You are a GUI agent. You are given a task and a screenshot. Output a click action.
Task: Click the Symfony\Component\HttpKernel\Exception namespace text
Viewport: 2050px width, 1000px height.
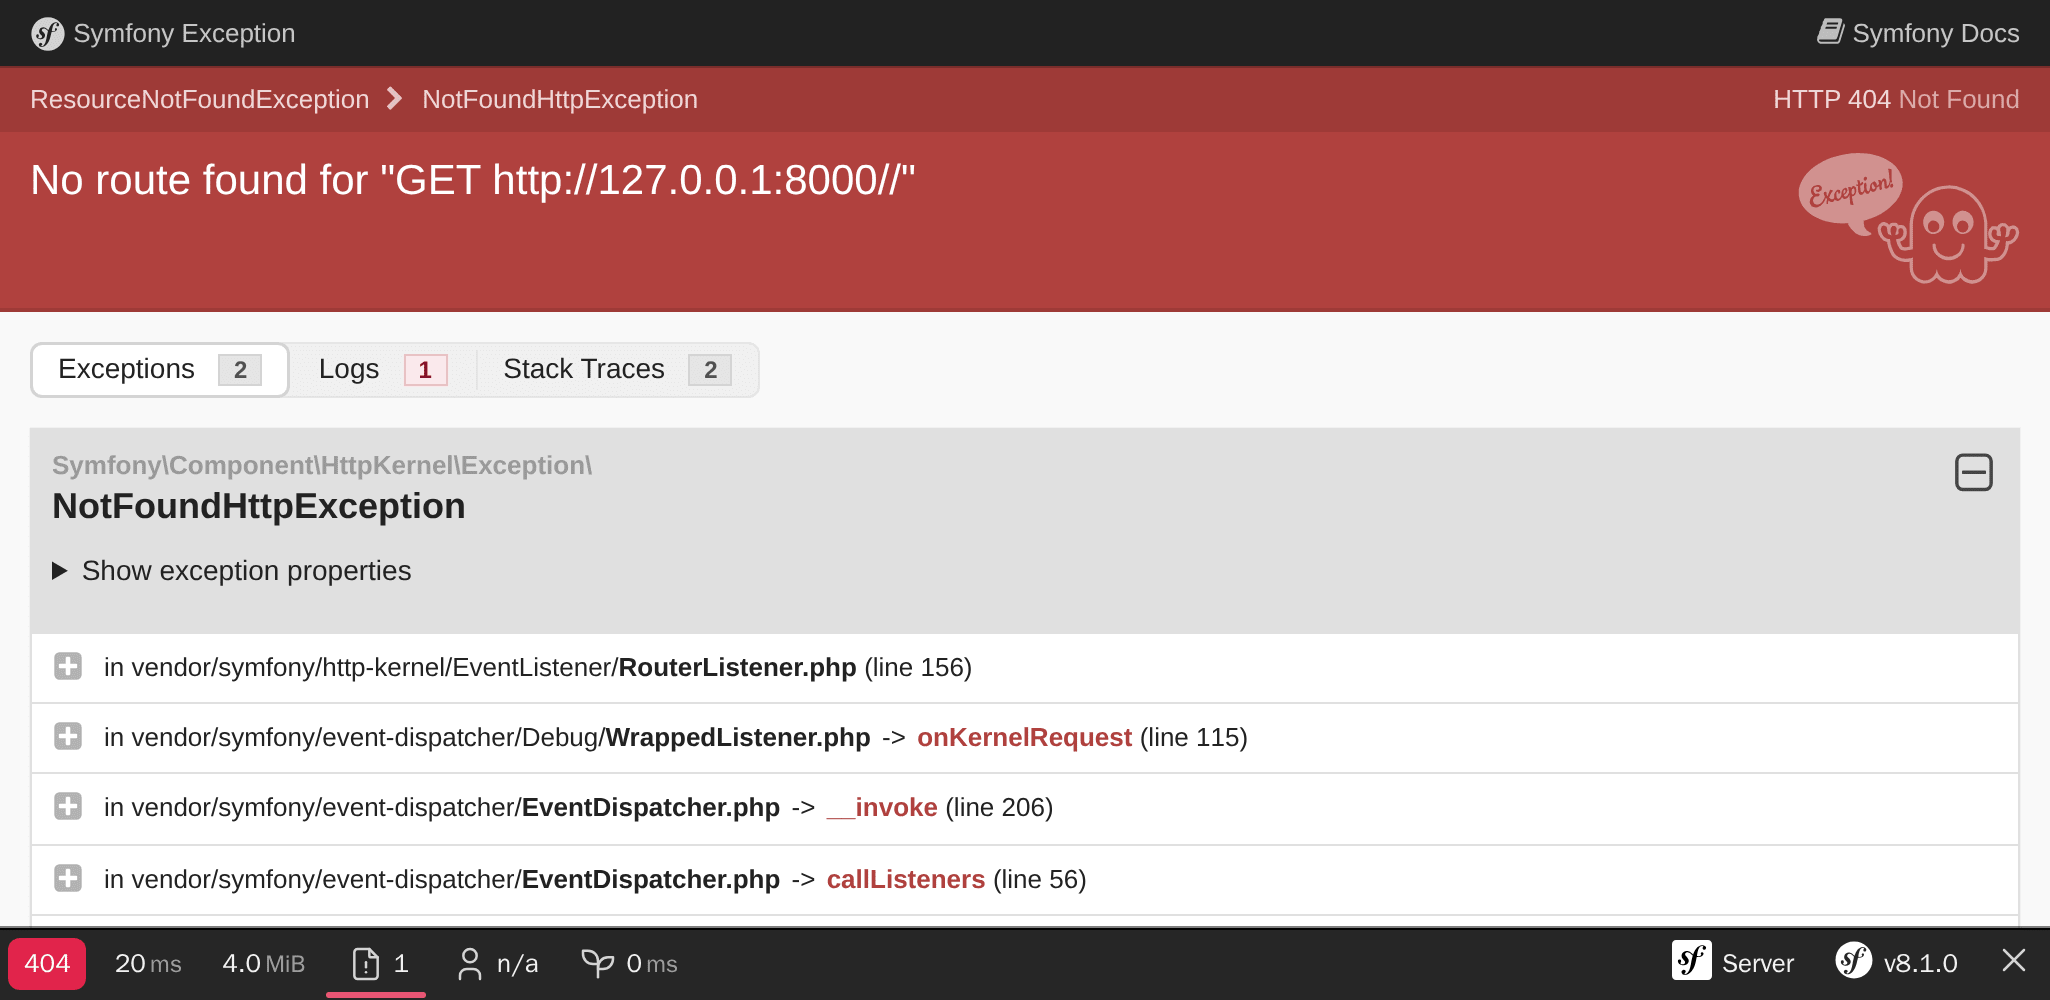(x=322, y=465)
